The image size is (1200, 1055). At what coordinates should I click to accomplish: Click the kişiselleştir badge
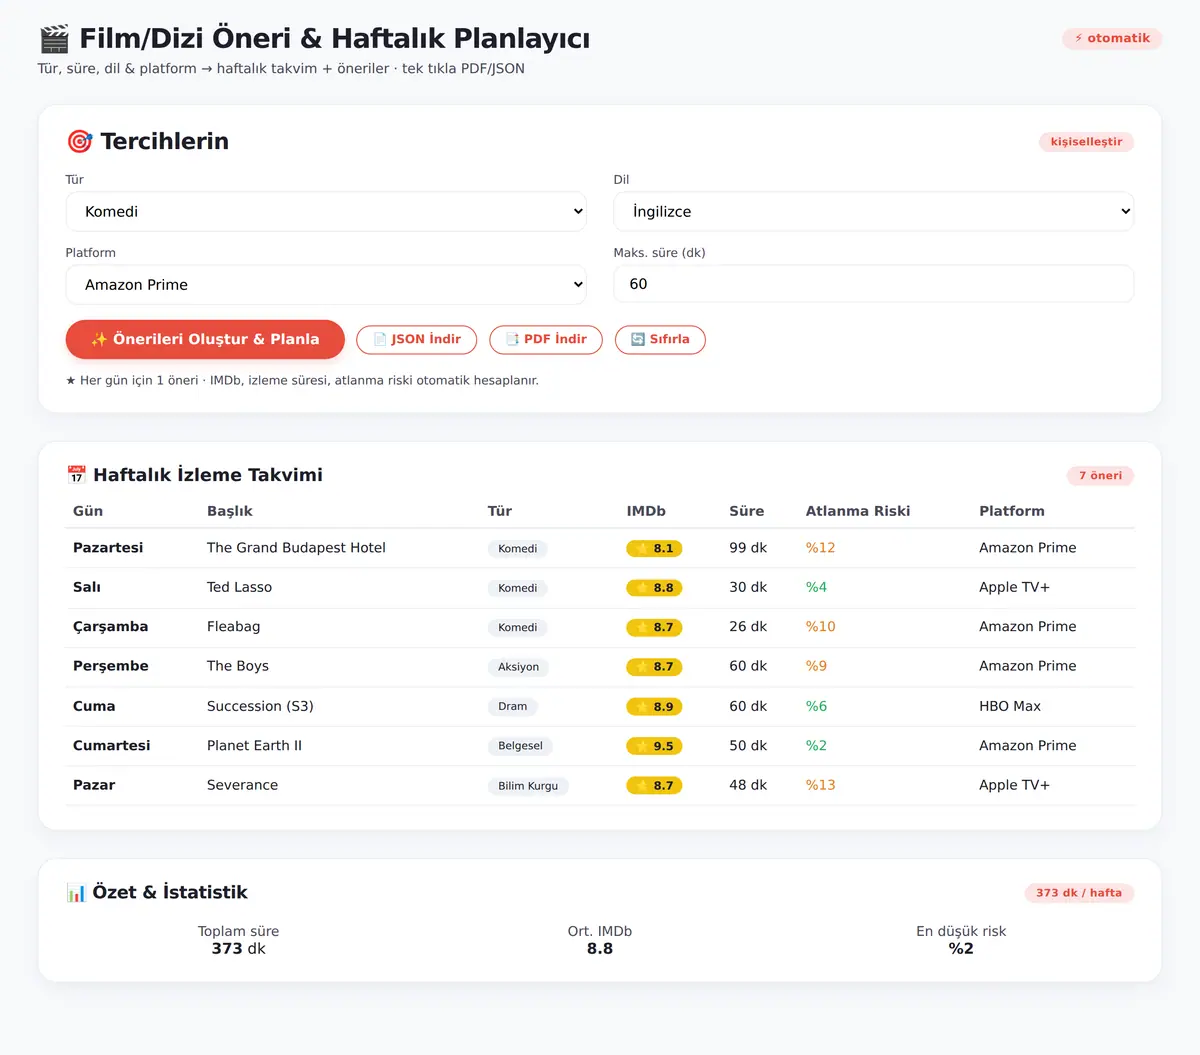pos(1086,141)
